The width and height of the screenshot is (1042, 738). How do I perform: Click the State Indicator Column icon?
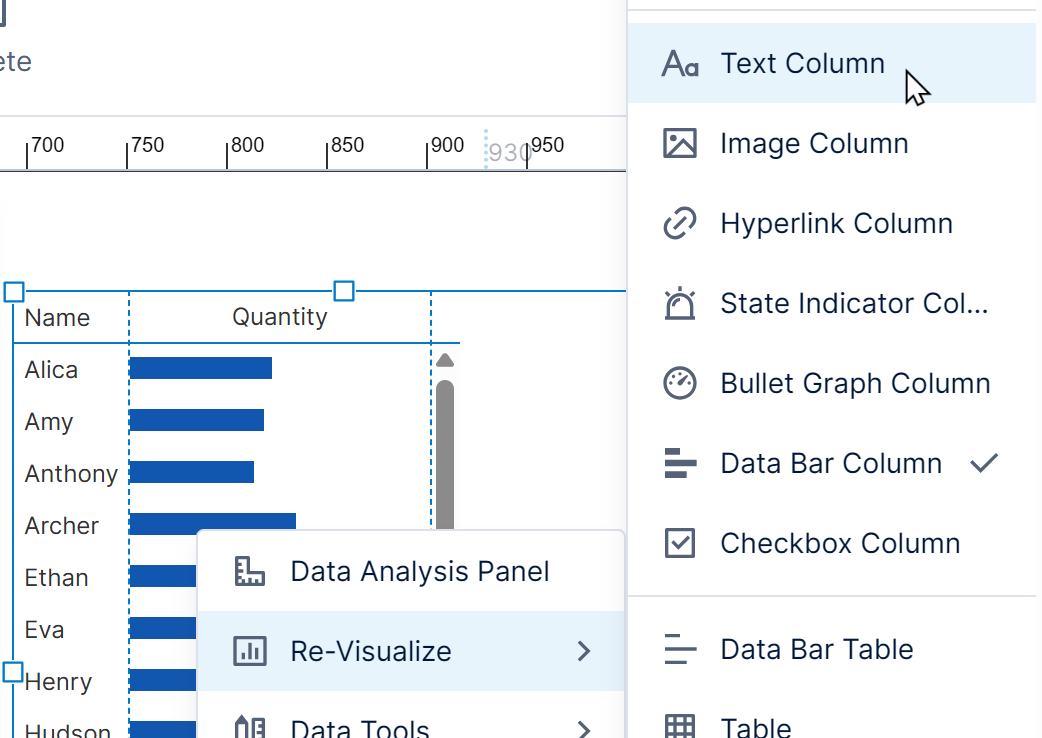pyautogui.click(x=681, y=303)
